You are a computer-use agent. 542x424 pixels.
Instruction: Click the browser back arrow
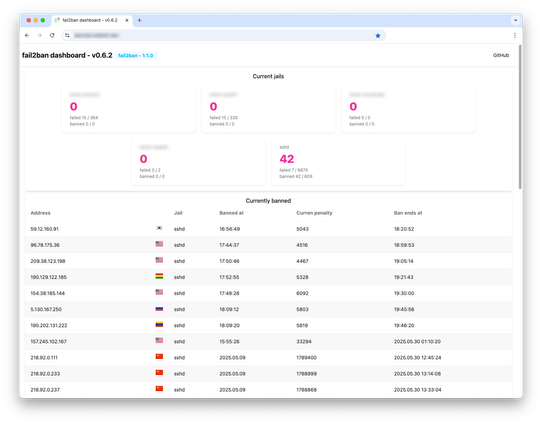click(27, 35)
